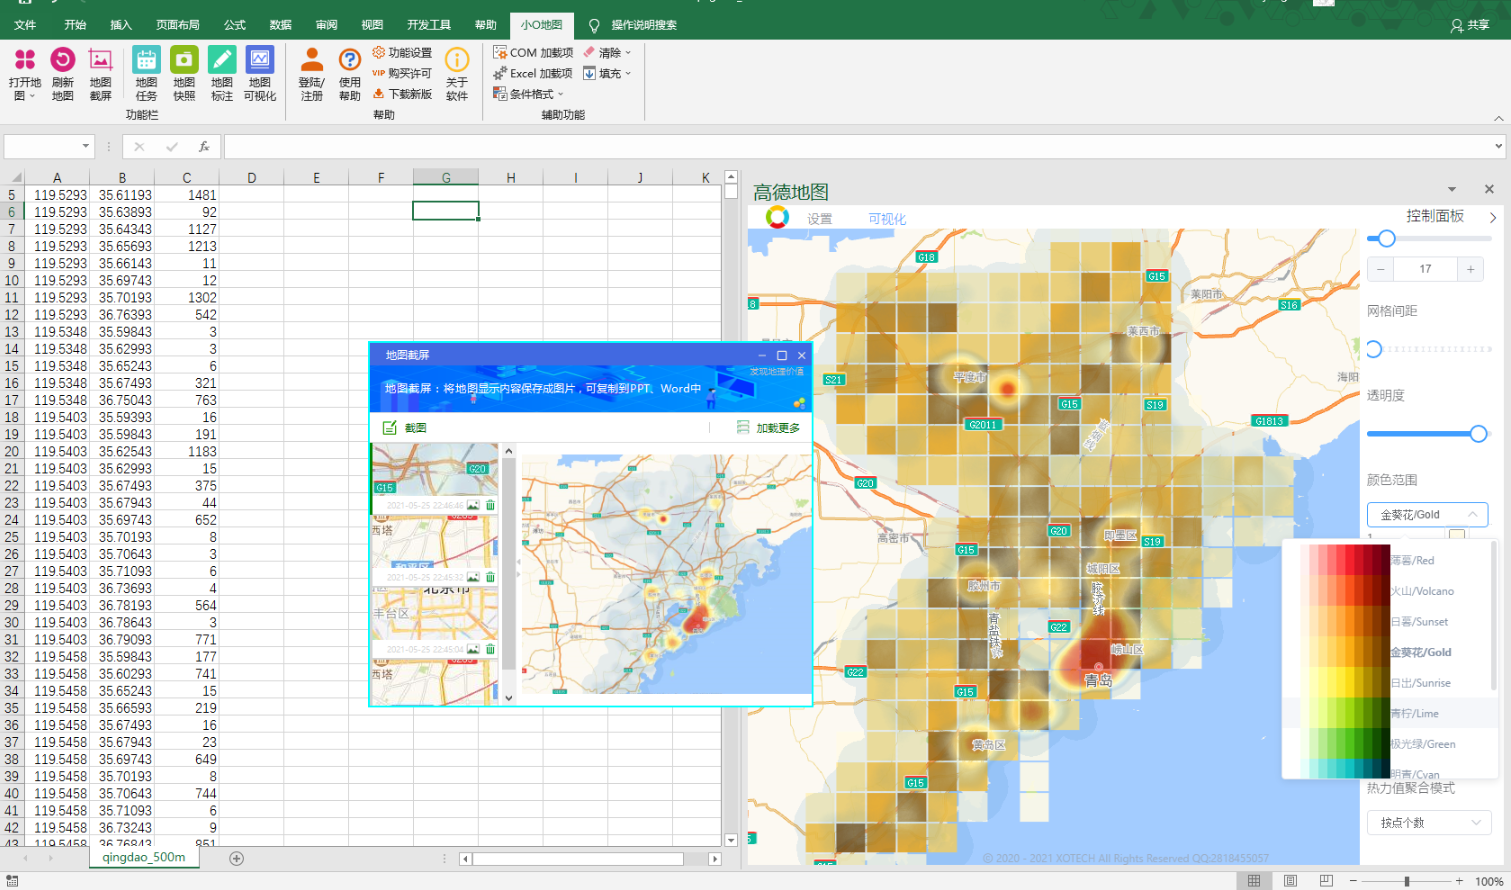
Task: Select the 设置 tab in map pane
Action: pyautogui.click(x=820, y=219)
